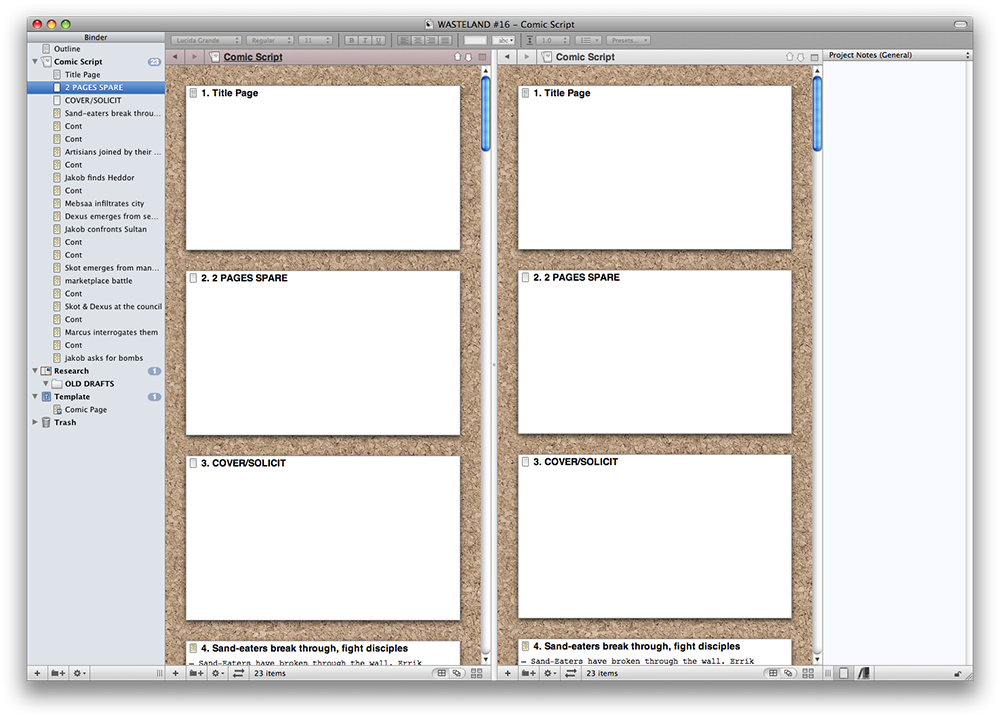Select 'Jakob finds Heddor' in the Binder

pyautogui.click(x=99, y=178)
